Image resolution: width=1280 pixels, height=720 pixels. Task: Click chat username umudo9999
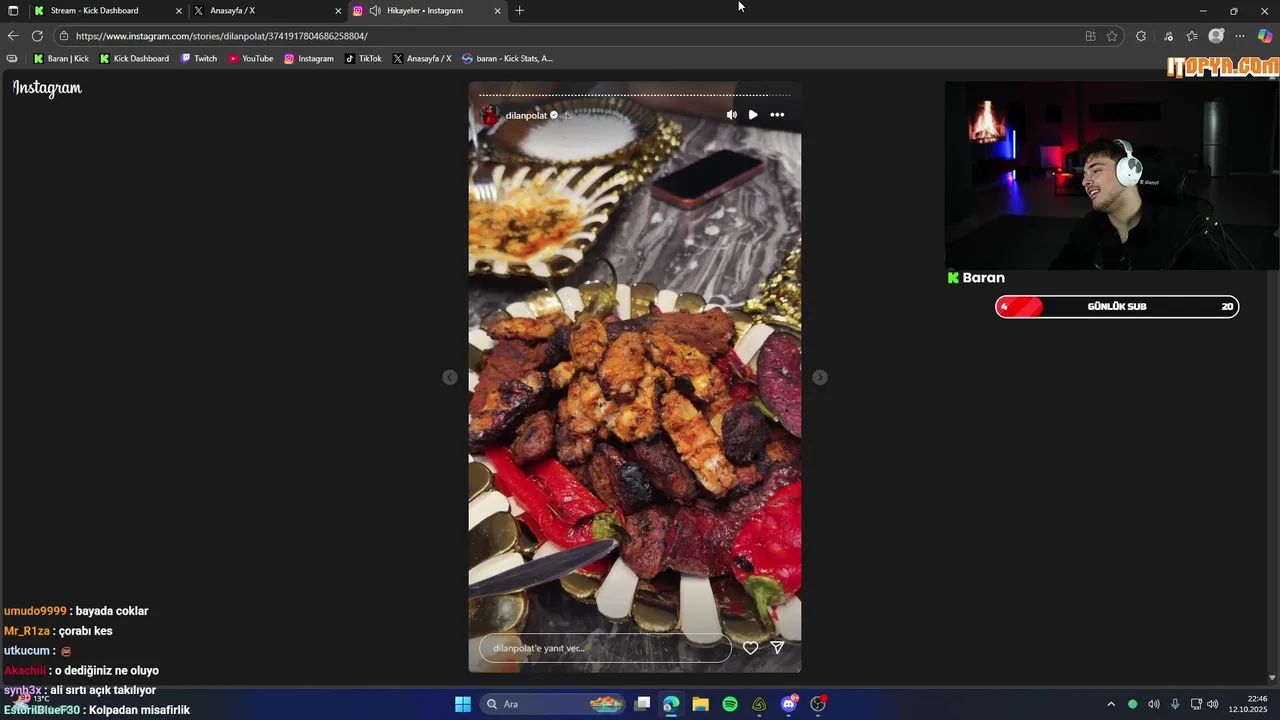click(x=35, y=611)
